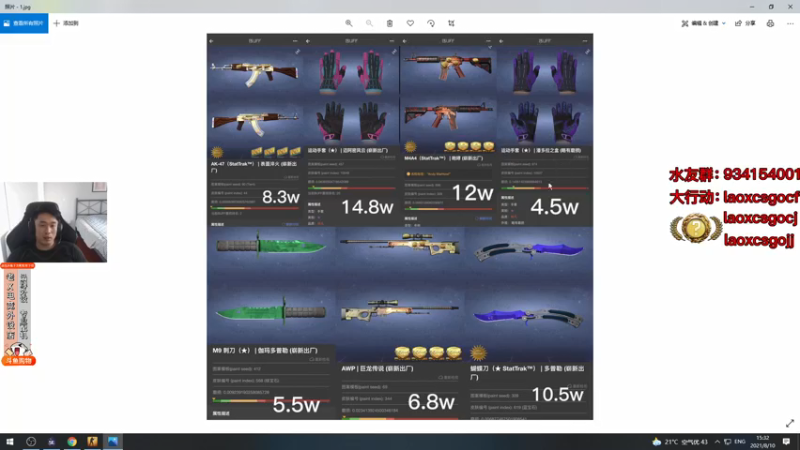
Task: Open the 查看所有照片 (See all photos) view
Action: click(x=24, y=23)
